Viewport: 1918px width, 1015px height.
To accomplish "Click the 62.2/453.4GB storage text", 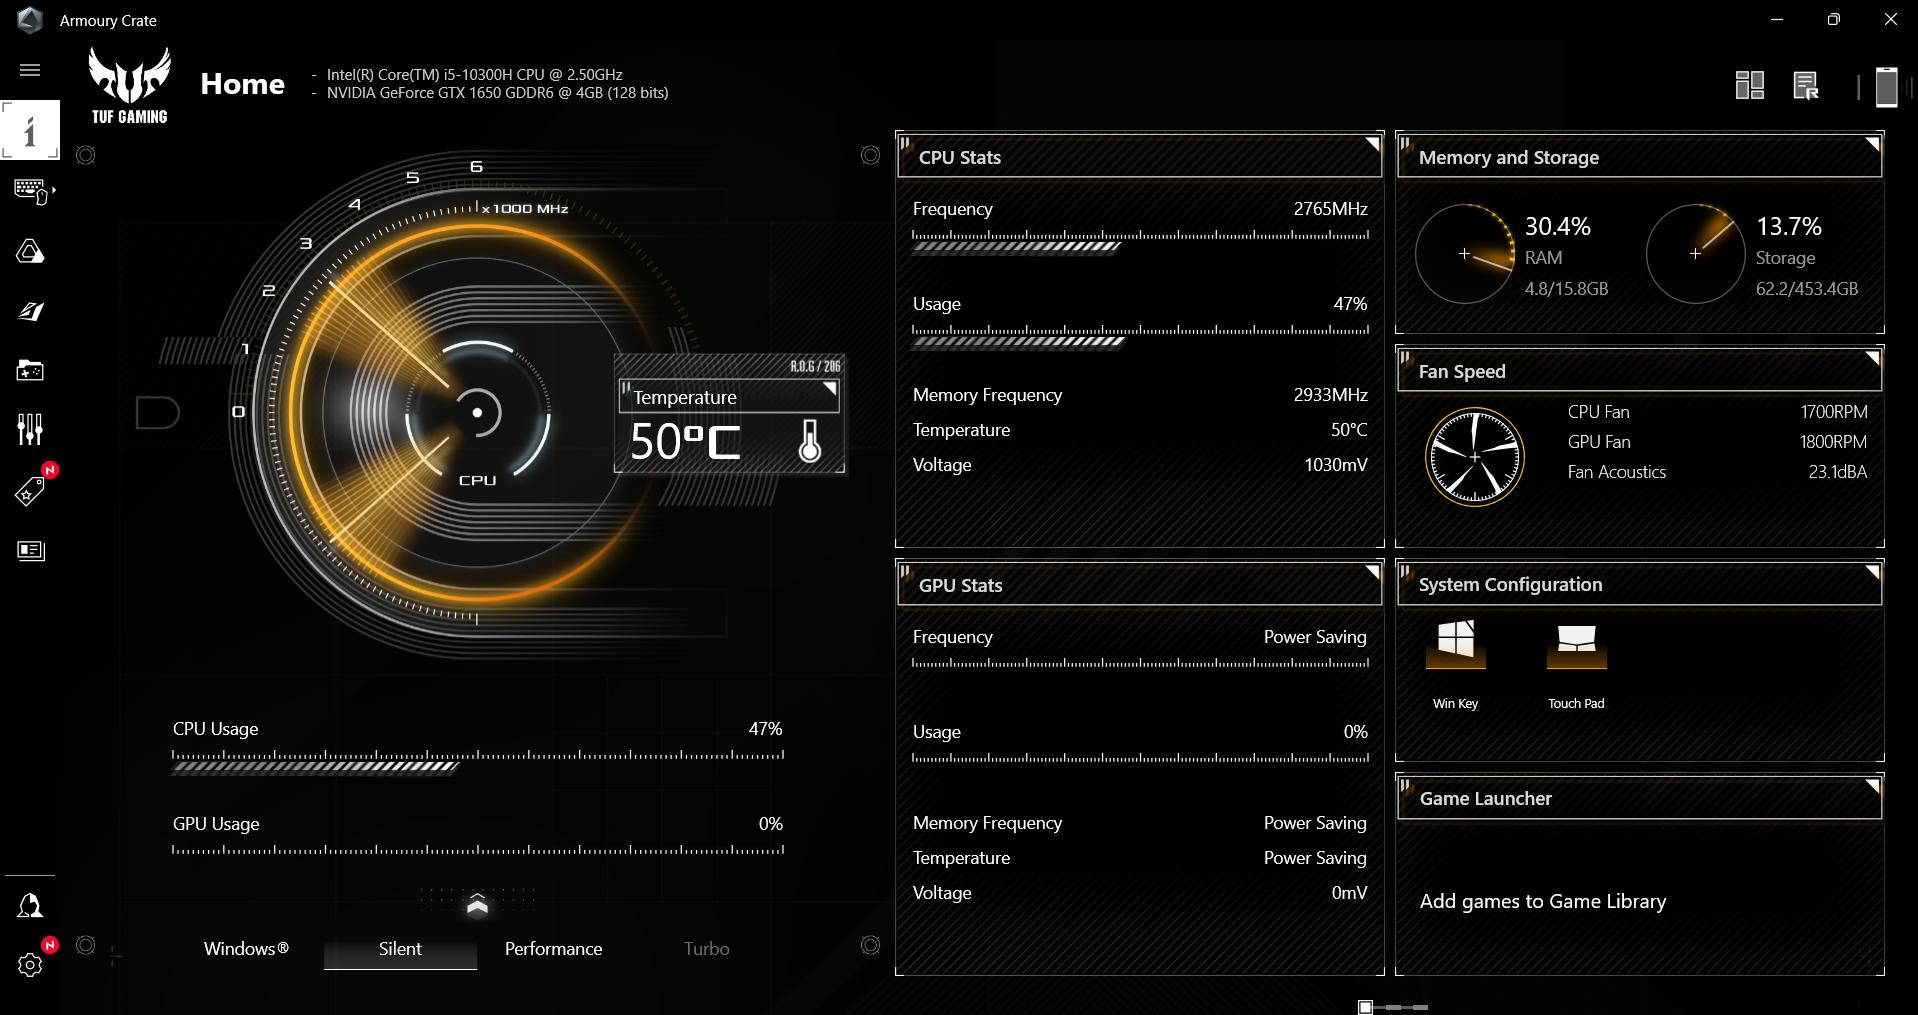I will 1807,289.
